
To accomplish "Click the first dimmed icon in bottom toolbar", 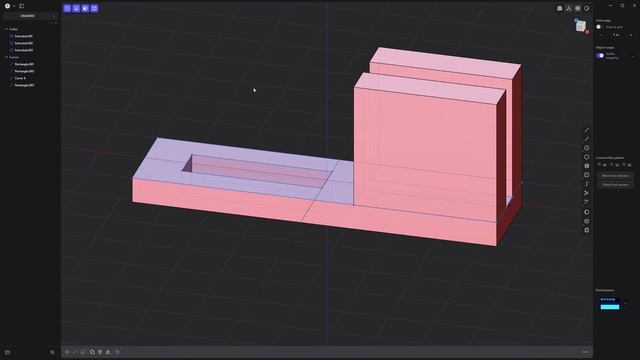I will pyautogui.click(x=67, y=352).
